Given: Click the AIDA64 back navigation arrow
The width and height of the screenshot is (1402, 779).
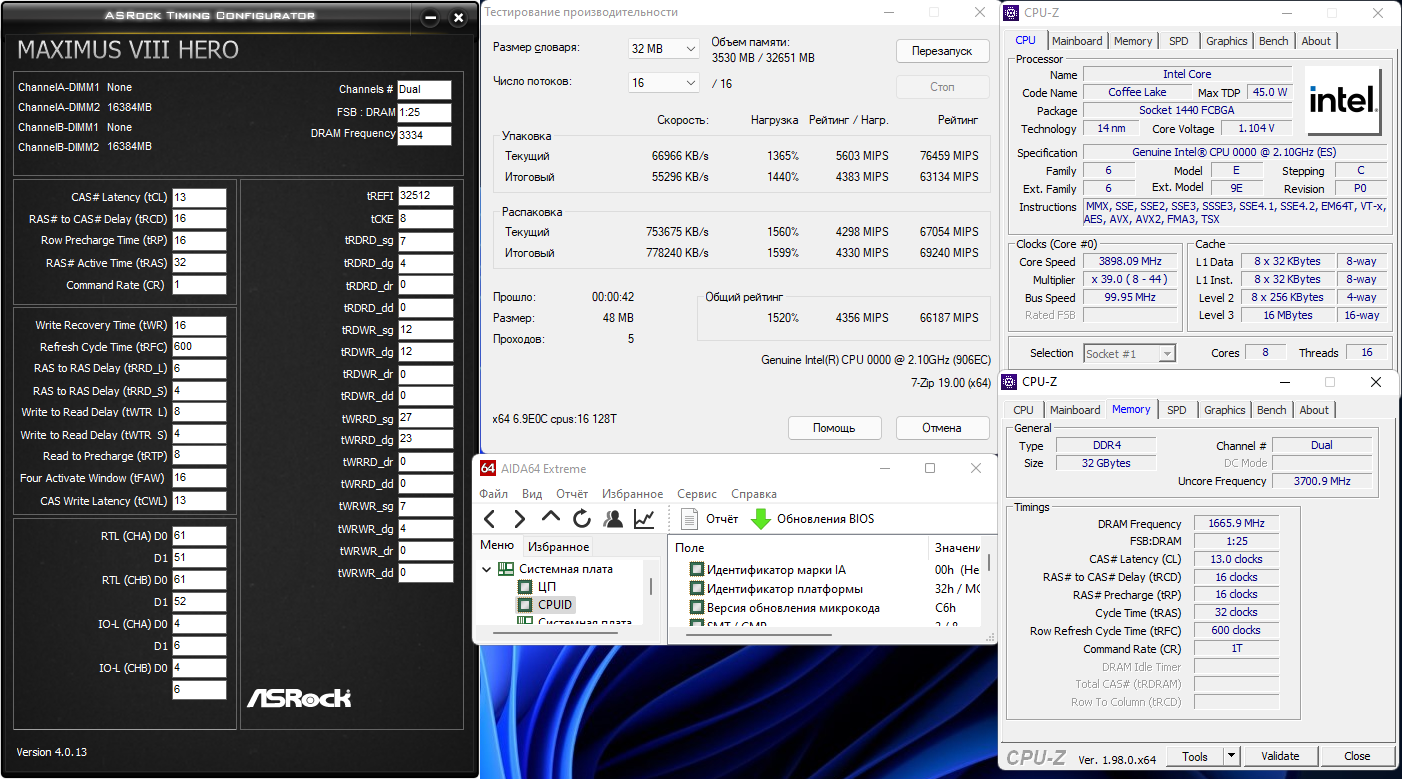Looking at the screenshot, I should [489, 519].
